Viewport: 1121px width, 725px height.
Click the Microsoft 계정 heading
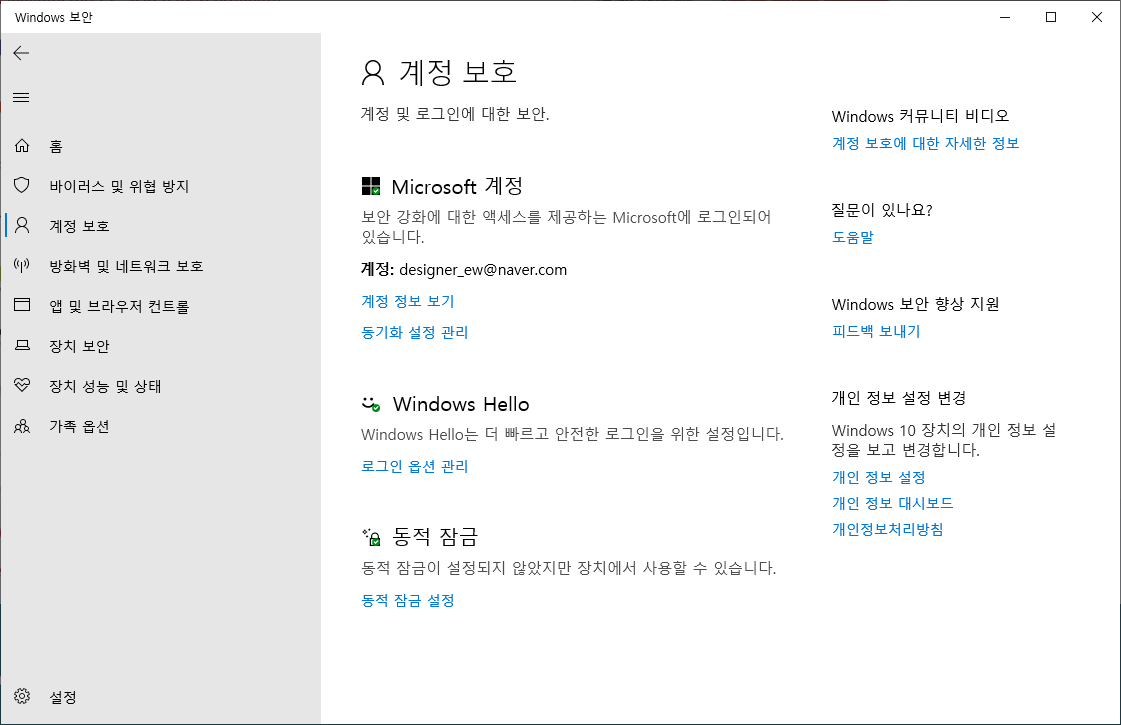coord(457,187)
